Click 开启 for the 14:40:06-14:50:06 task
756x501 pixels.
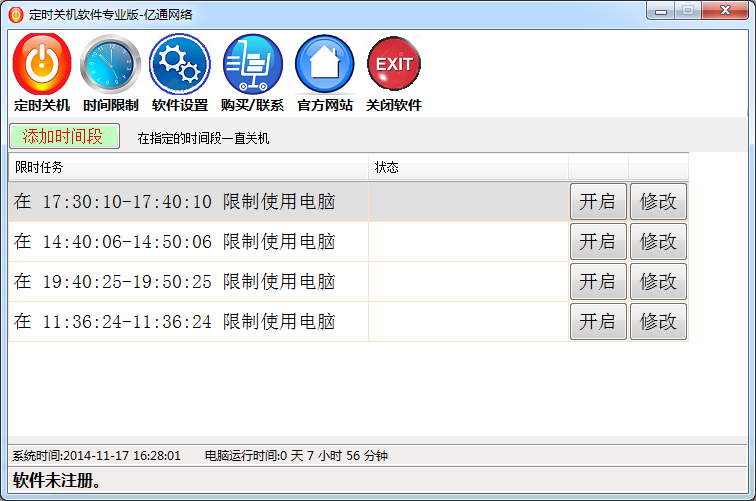[598, 242]
